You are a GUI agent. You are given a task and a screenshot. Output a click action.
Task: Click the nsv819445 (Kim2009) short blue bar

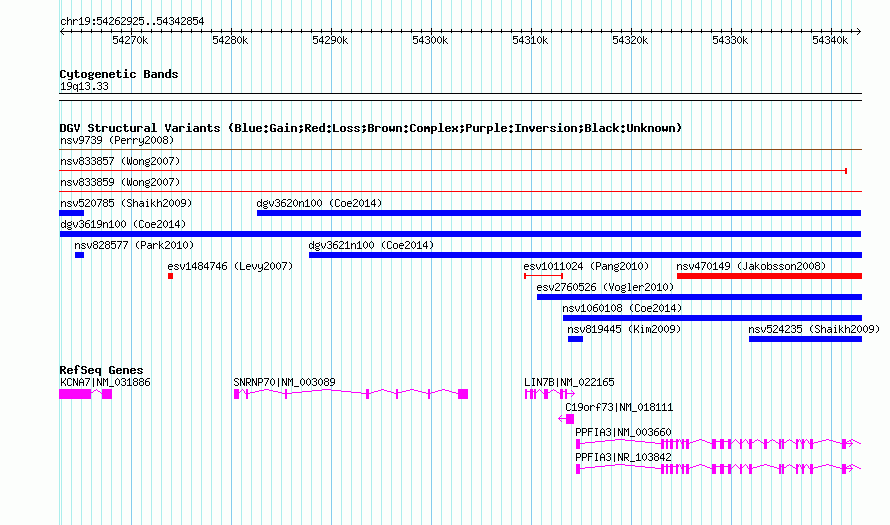coord(576,339)
